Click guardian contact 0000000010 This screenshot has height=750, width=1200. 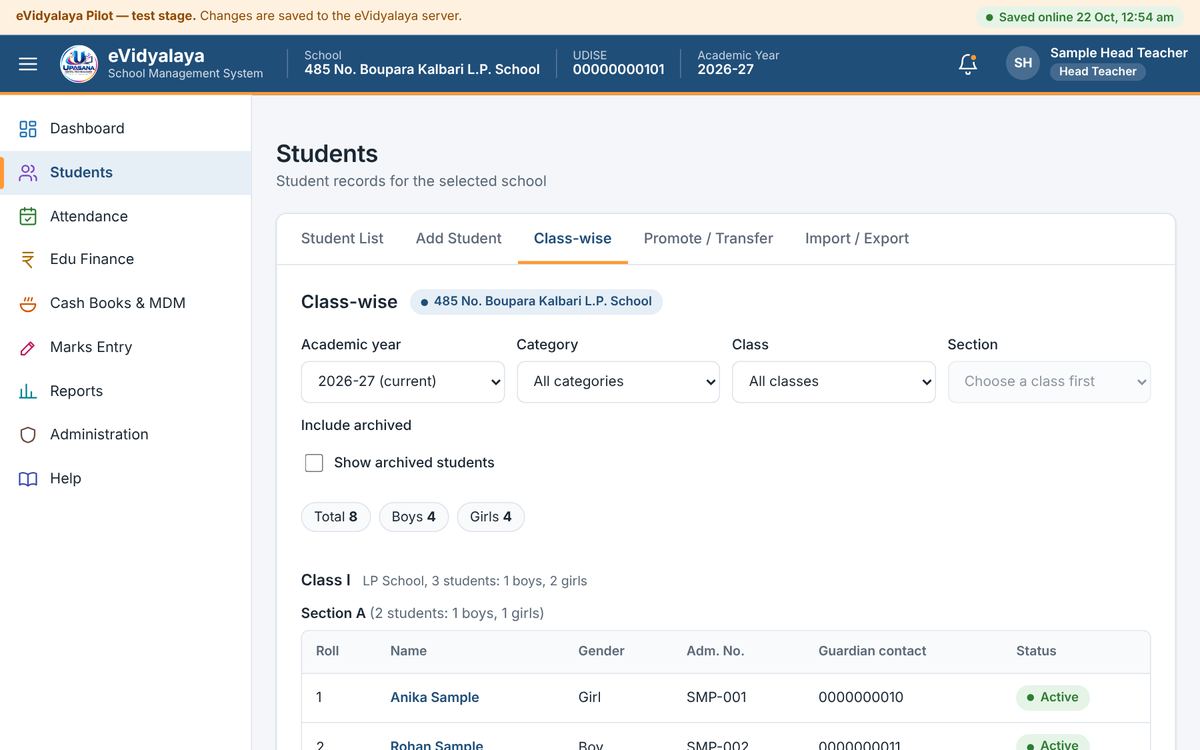pos(861,698)
